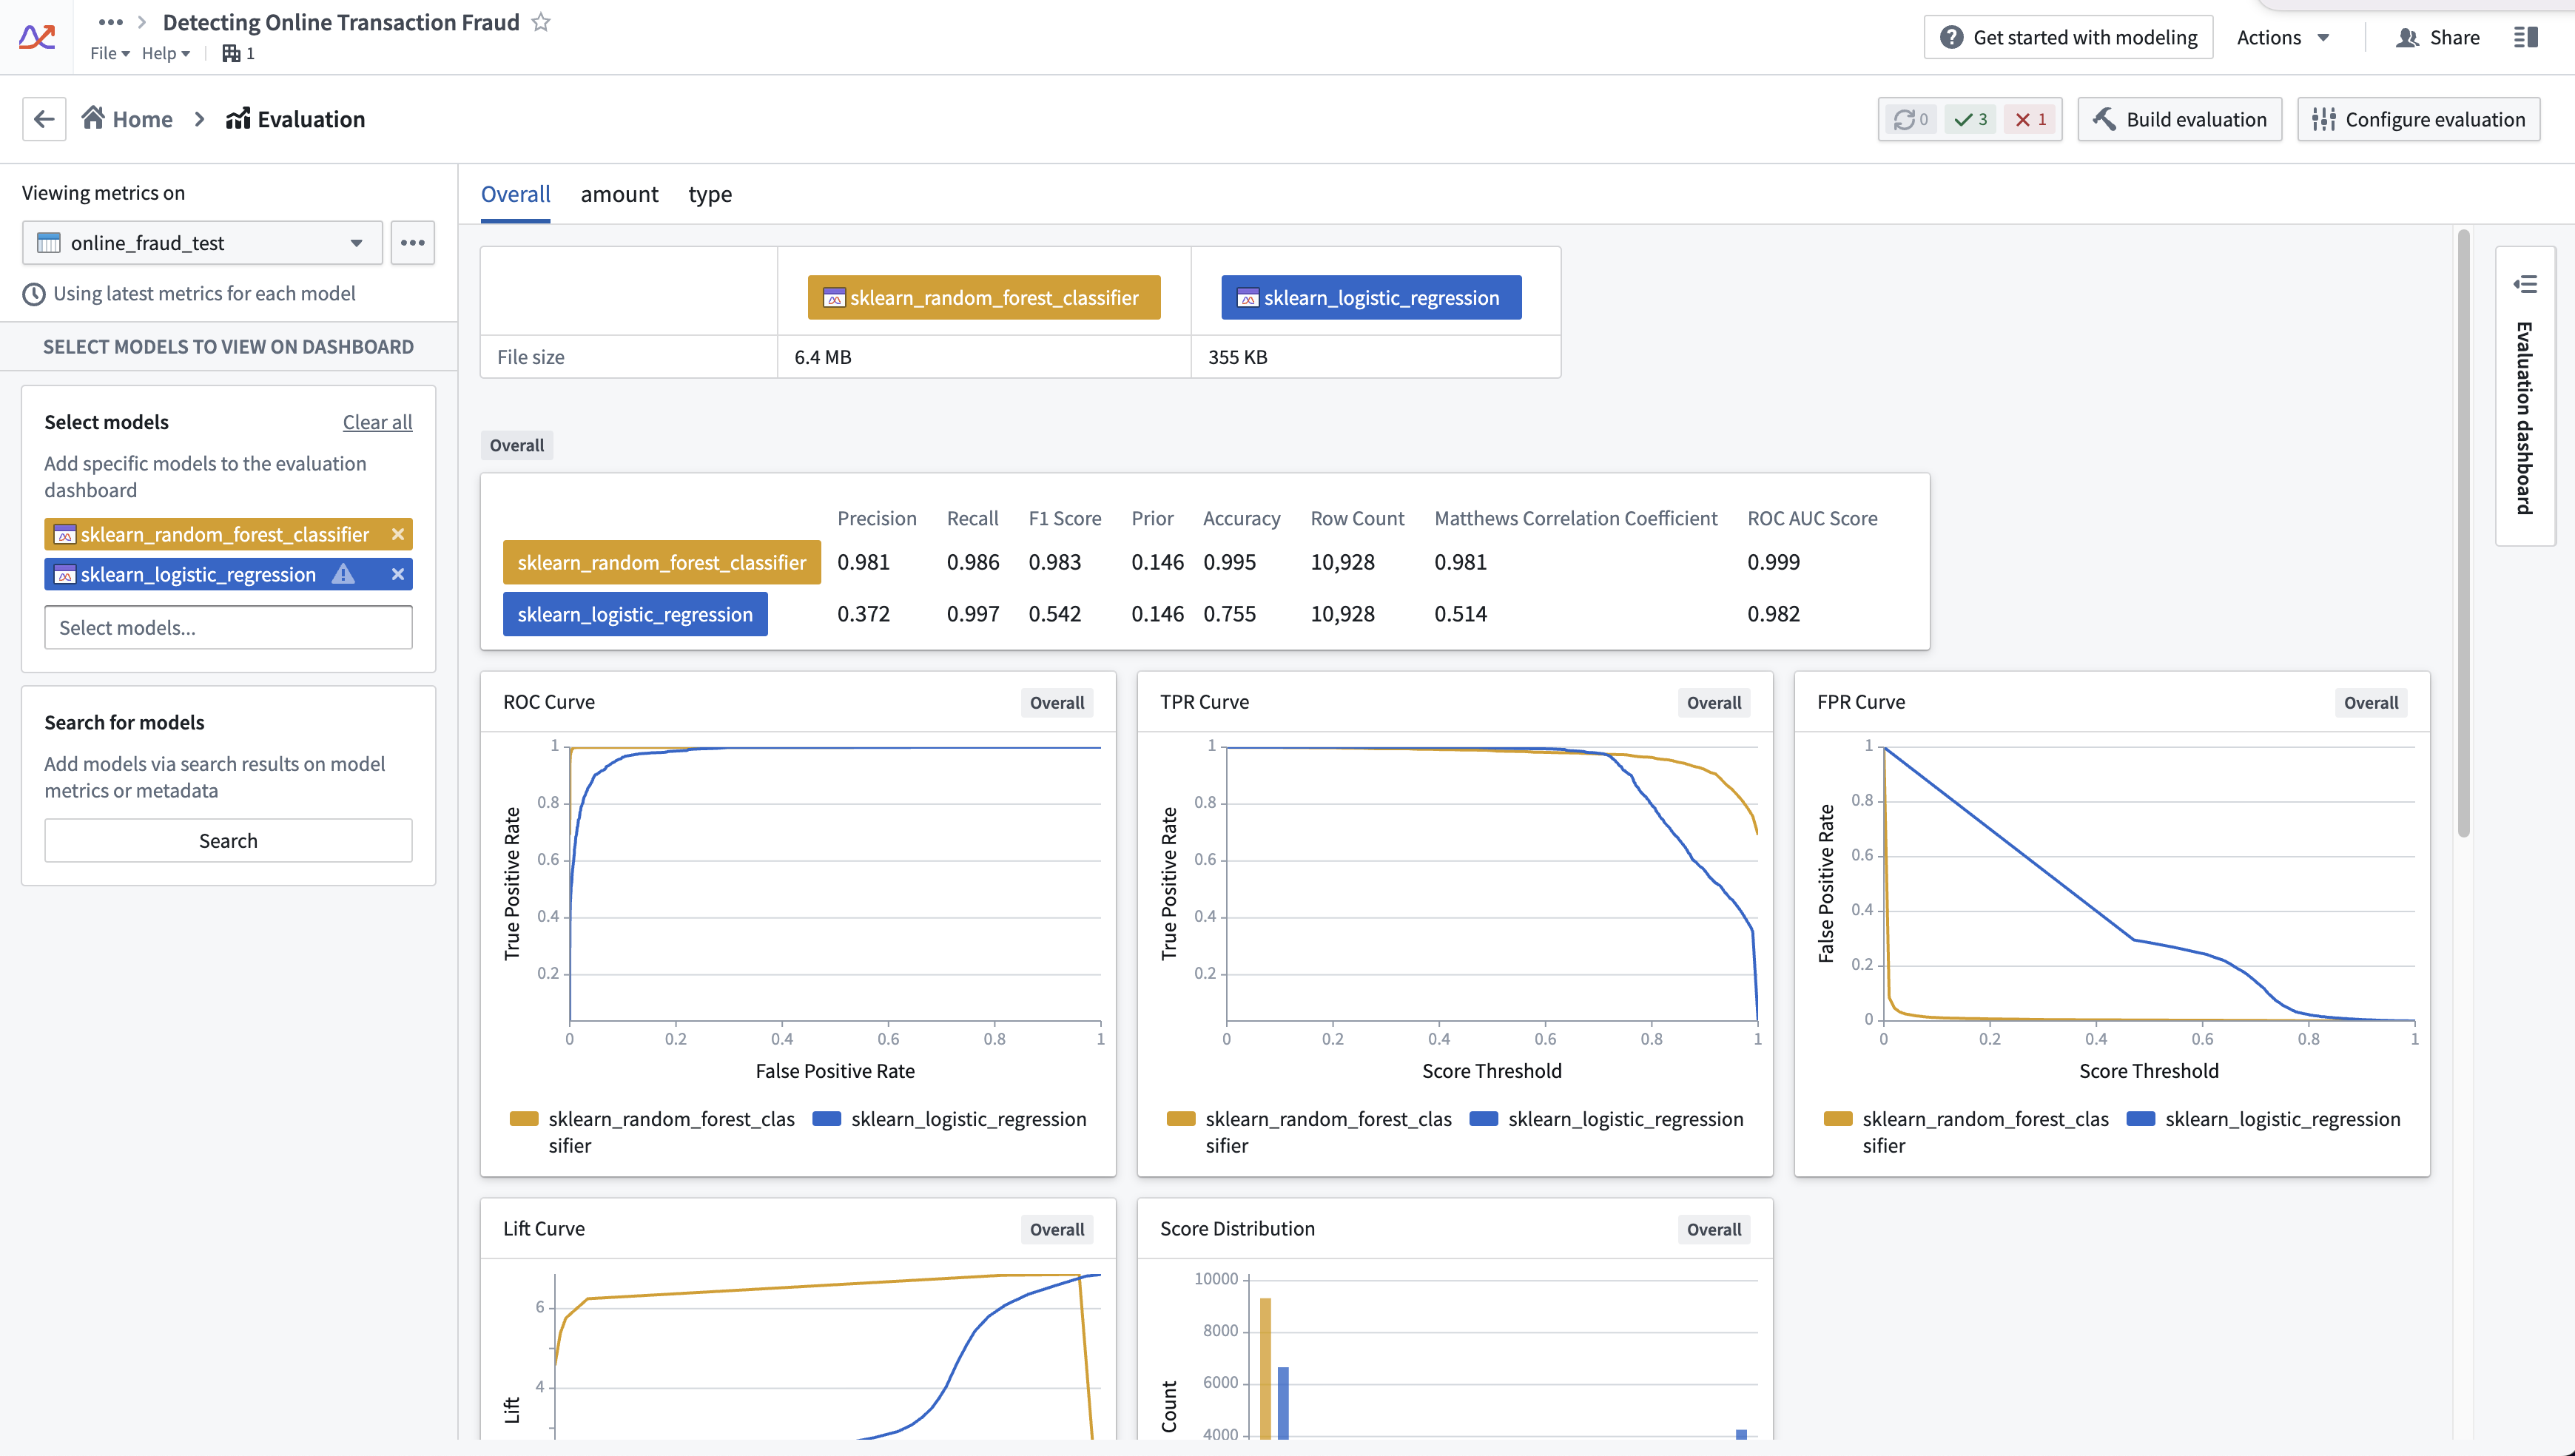Click Configure evaluation button
Viewport: 2575px width, 1456px height.
tap(2418, 119)
